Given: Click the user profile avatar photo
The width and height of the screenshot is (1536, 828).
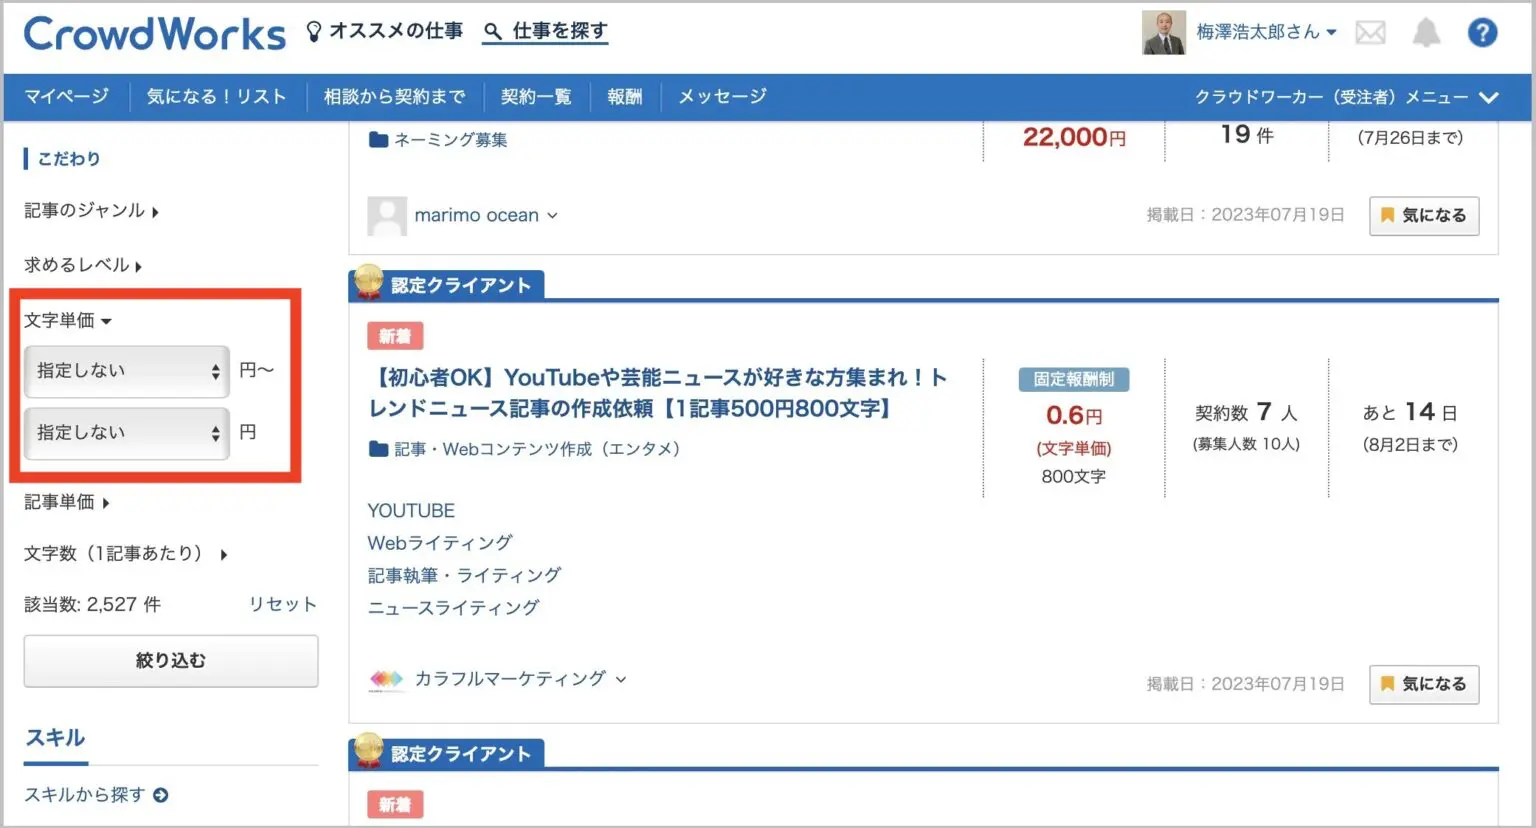Looking at the screenshot, I should pos(1163,33).
